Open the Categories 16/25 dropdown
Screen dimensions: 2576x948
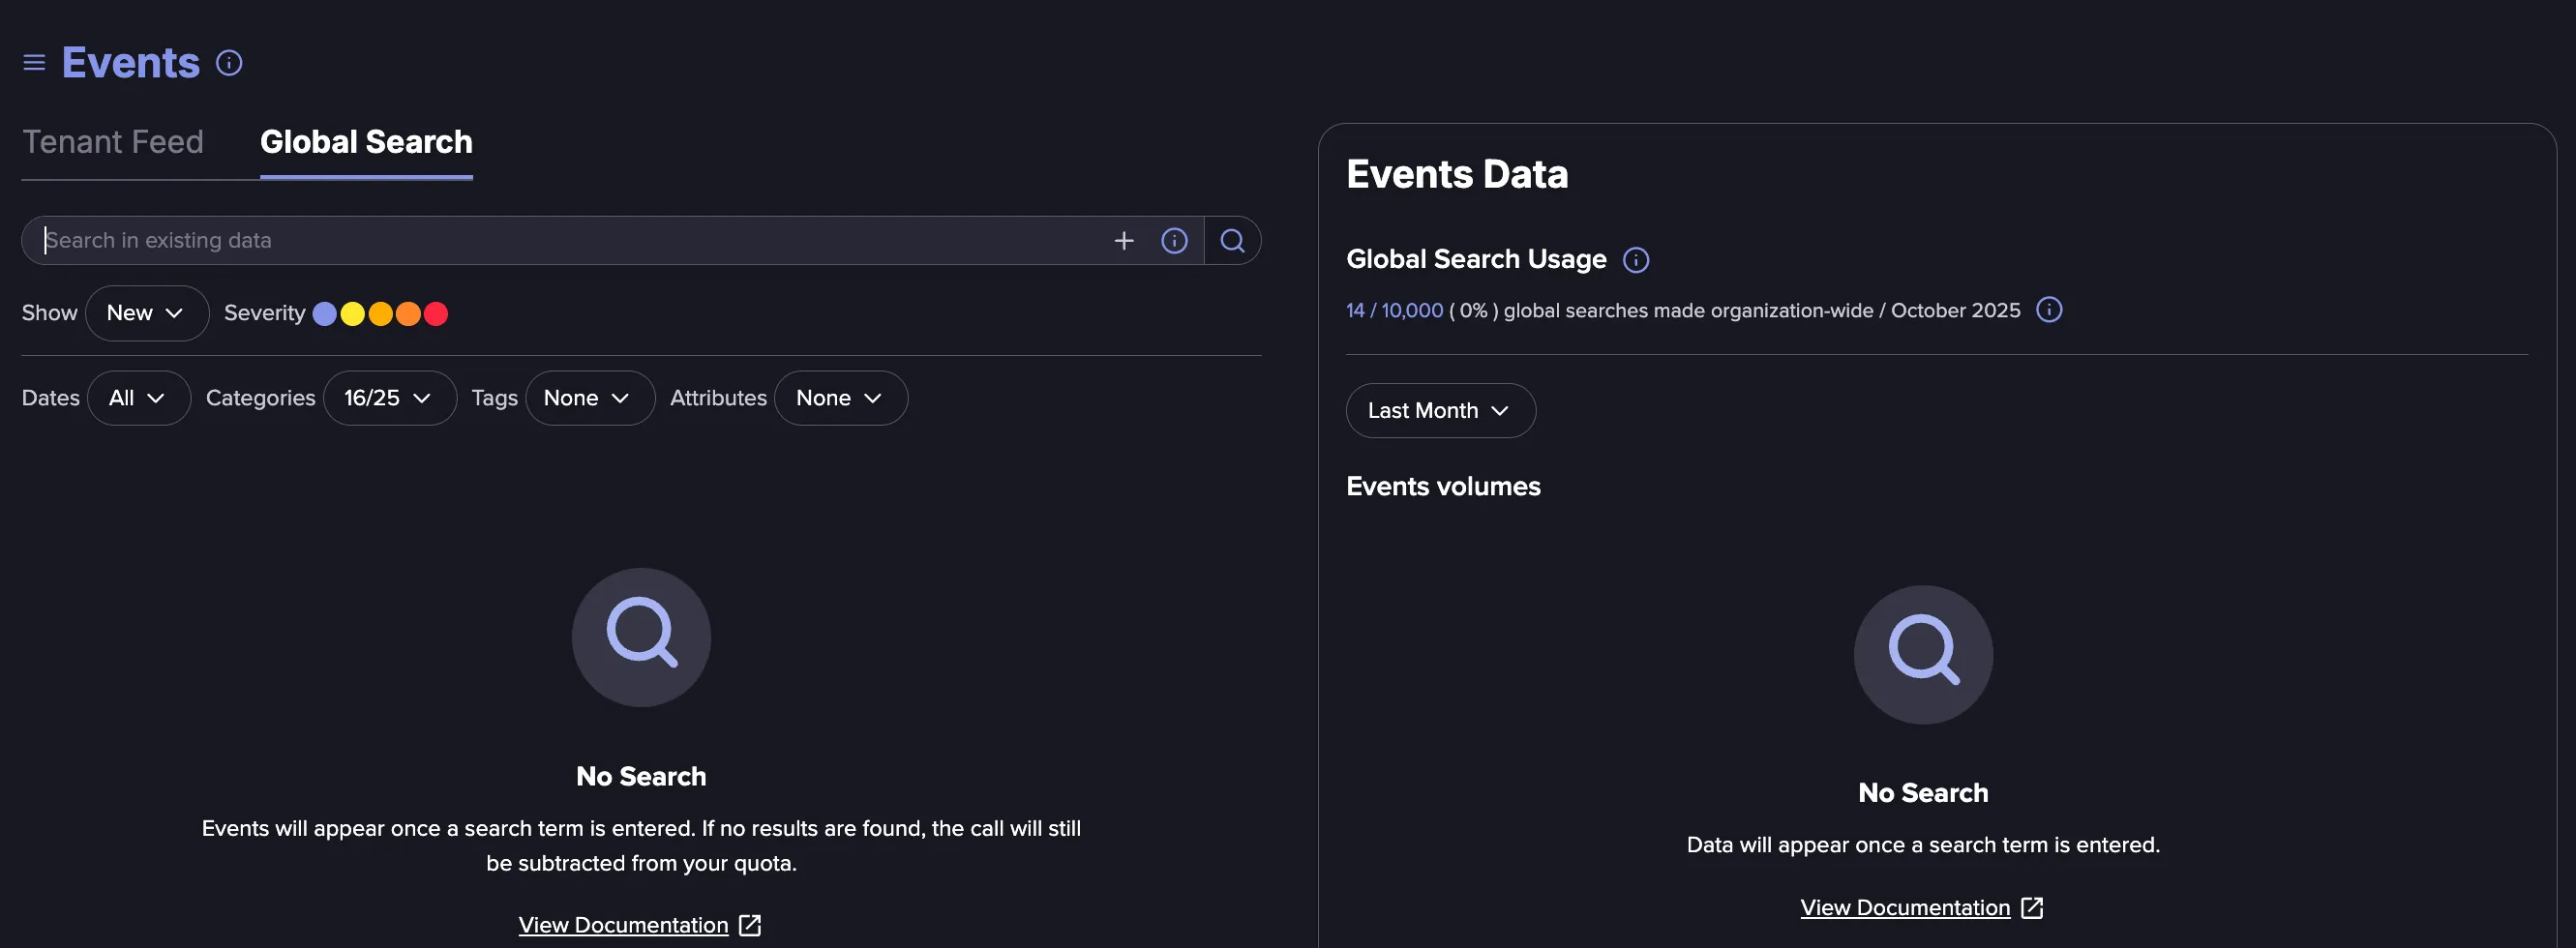pyautogui.click(x=390, y=398)
